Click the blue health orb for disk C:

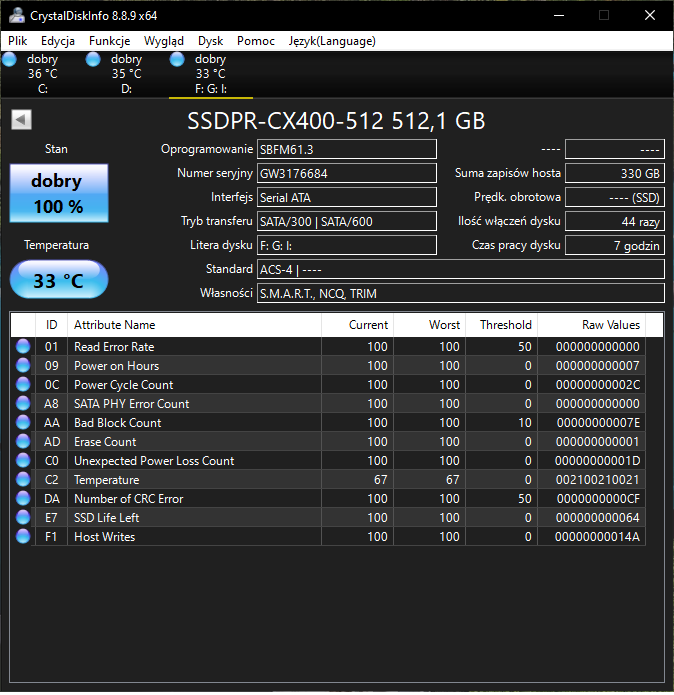9,59
